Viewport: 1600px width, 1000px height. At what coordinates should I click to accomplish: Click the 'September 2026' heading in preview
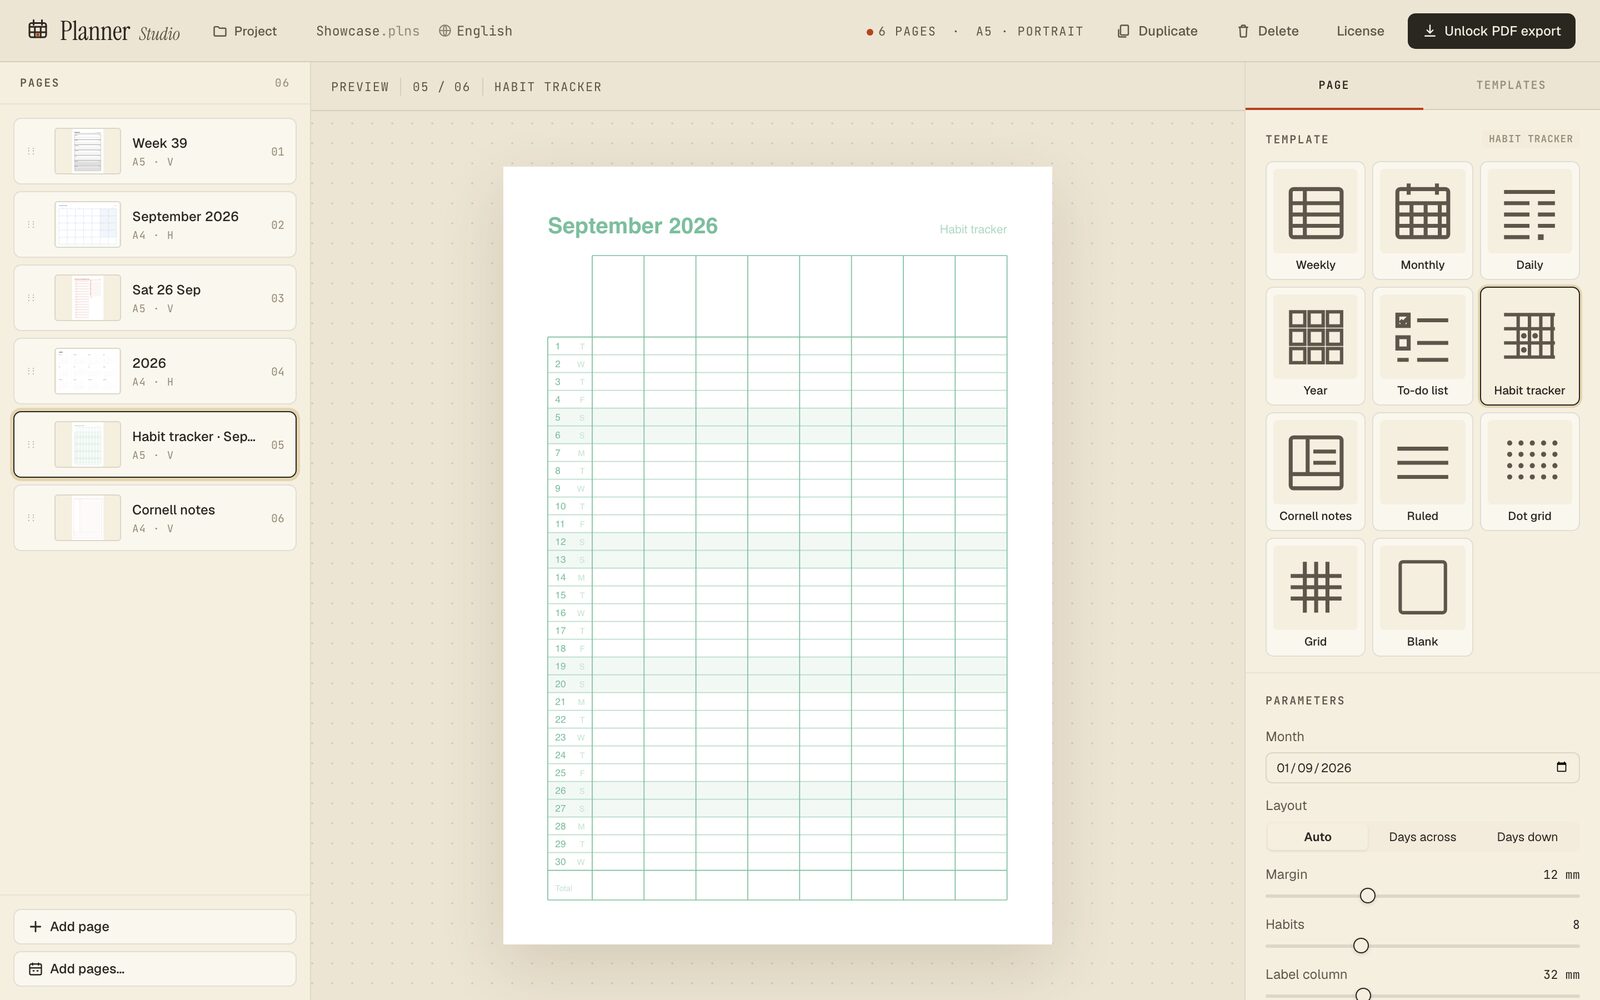632,226
